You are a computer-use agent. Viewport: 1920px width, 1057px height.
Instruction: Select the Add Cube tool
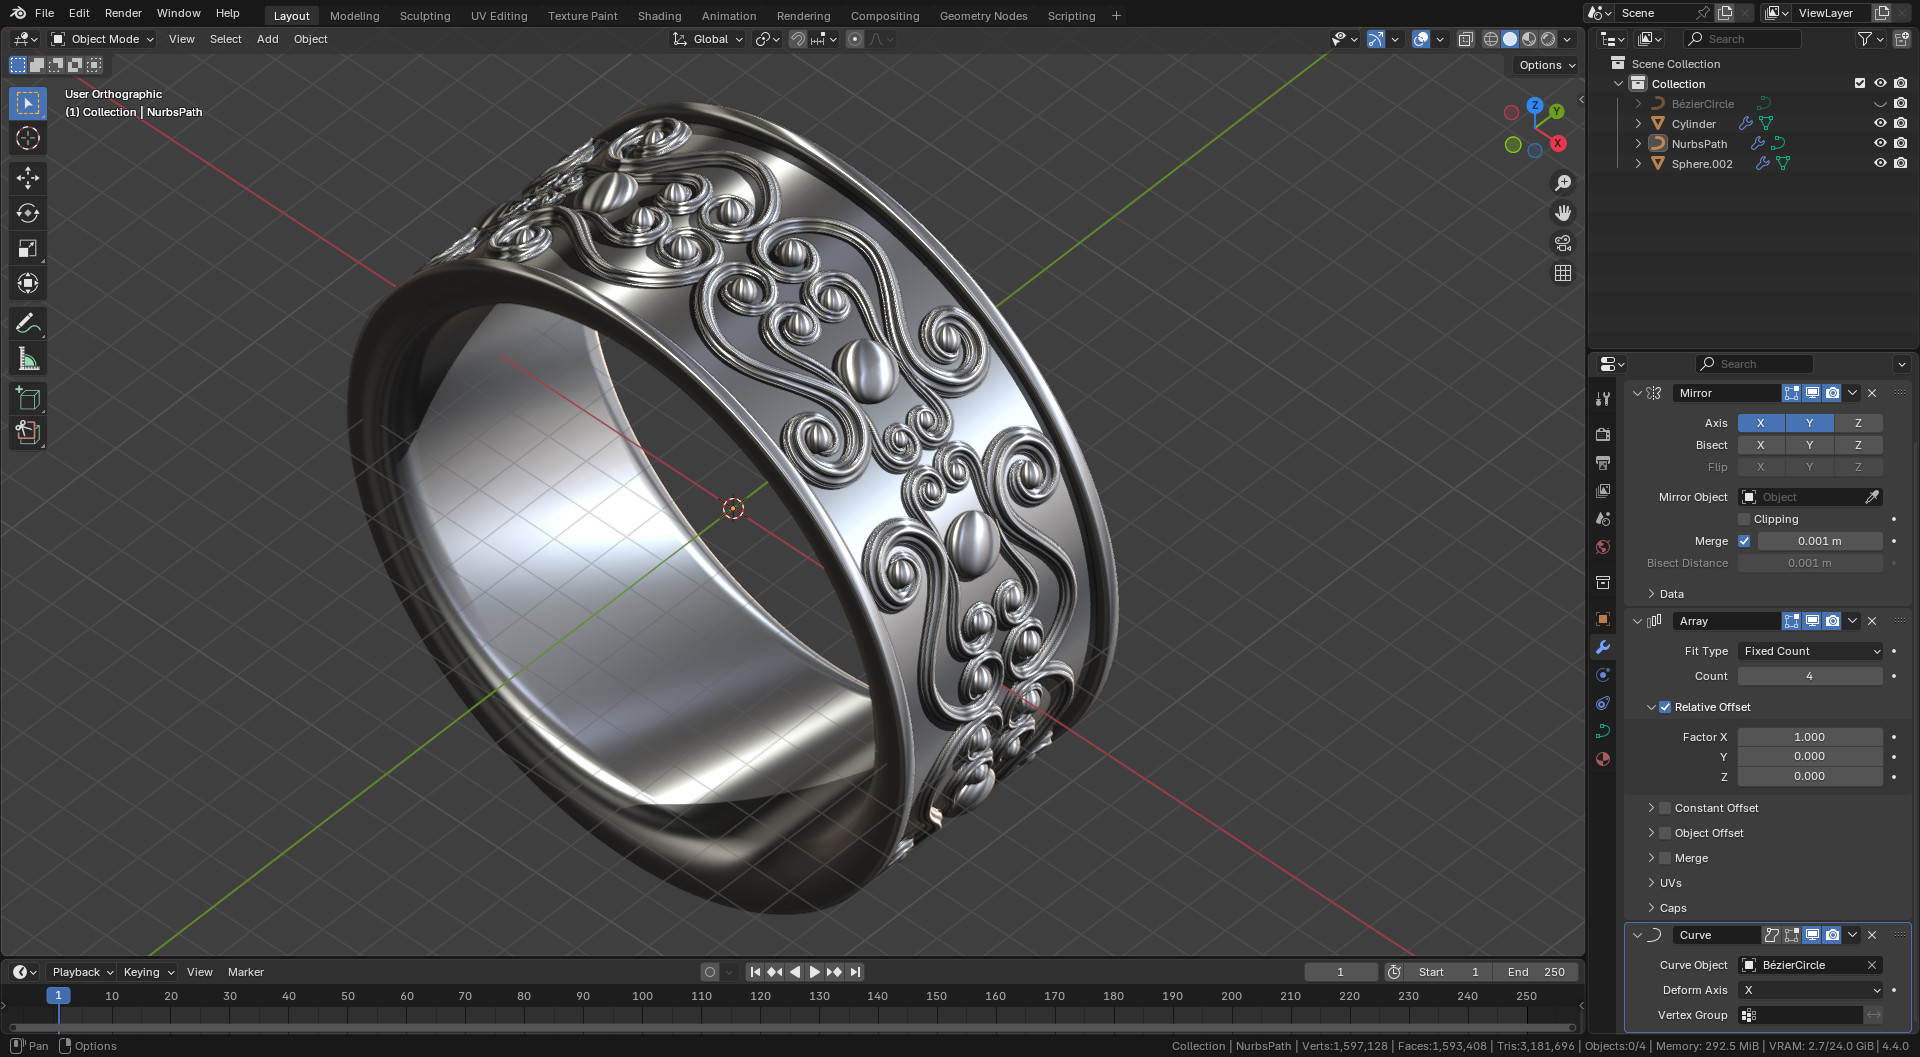pos(28,398)
